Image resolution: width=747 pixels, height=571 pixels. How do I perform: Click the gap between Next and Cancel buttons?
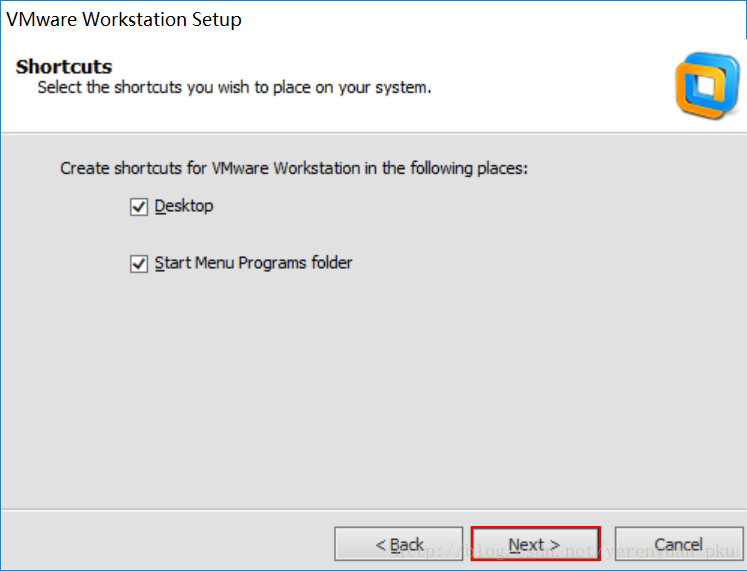(607, 544)
